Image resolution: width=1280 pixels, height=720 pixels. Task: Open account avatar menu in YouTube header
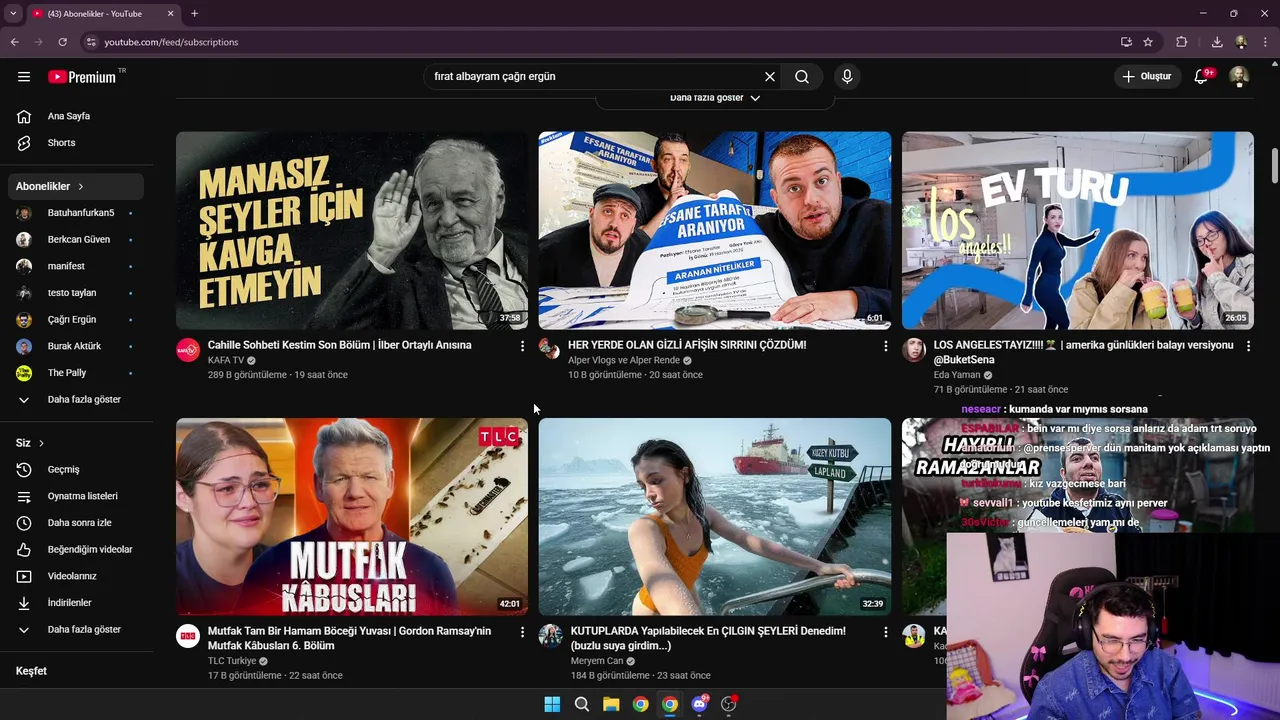click(x=1239, y=77)
